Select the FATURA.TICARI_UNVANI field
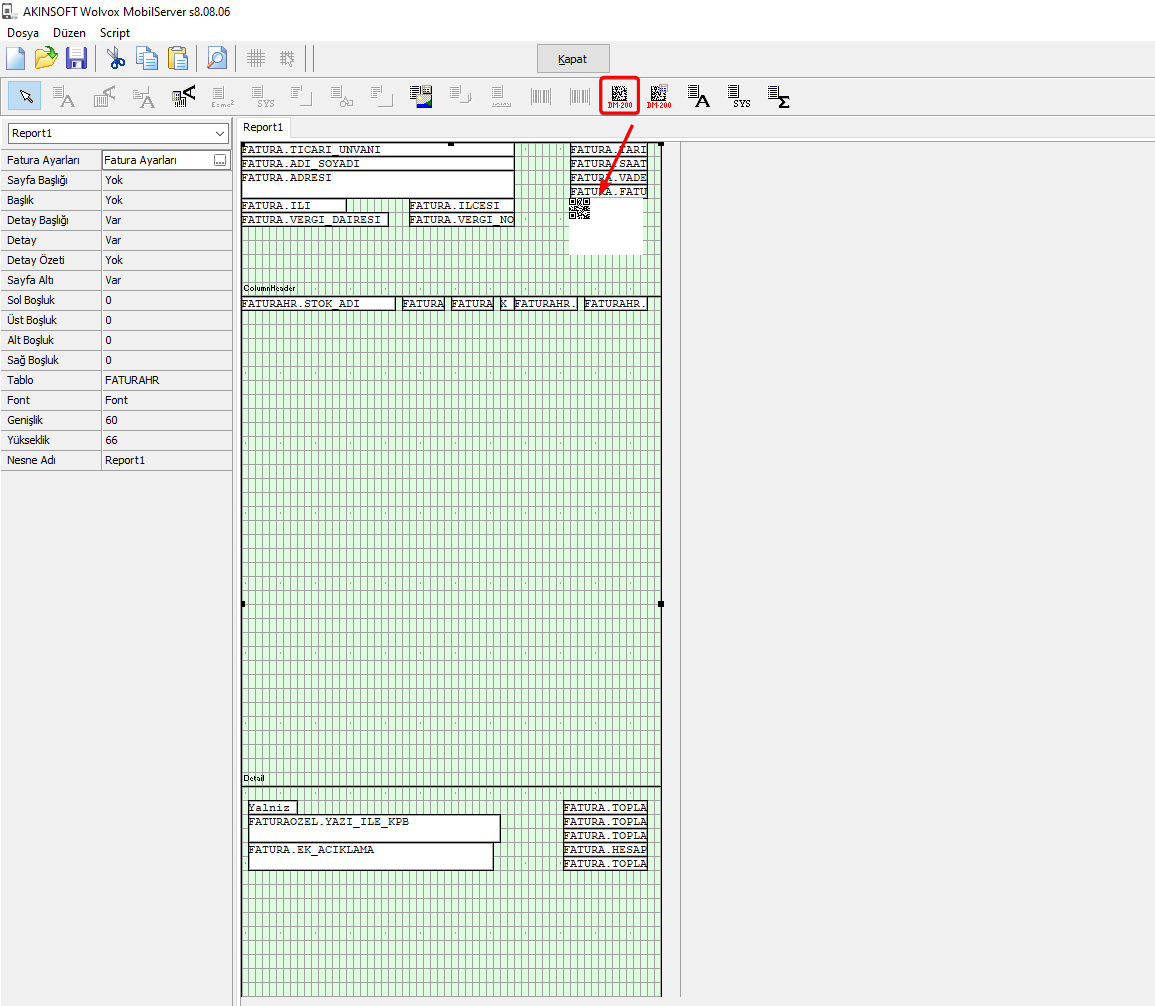 378,150
